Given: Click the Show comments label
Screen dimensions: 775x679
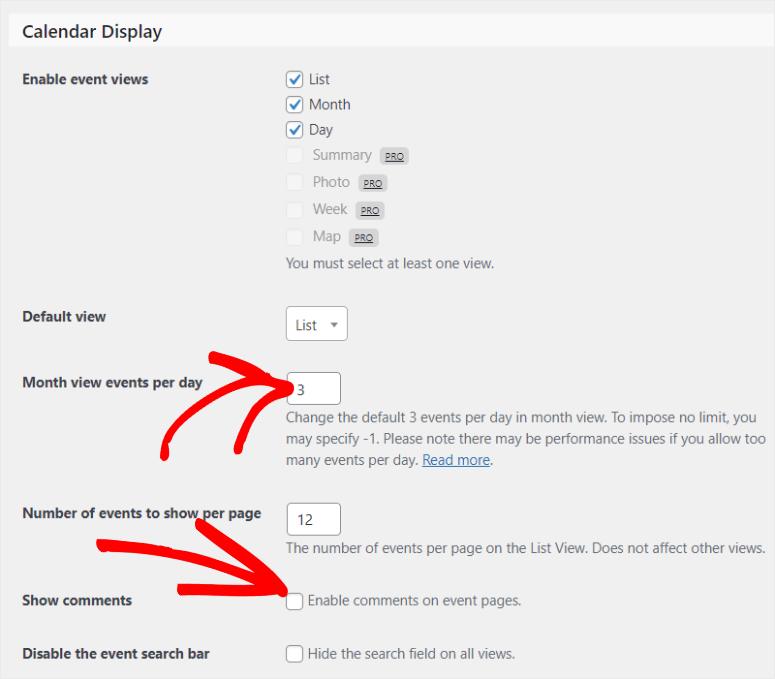Looking at the screenshot, I should (77, 600).
